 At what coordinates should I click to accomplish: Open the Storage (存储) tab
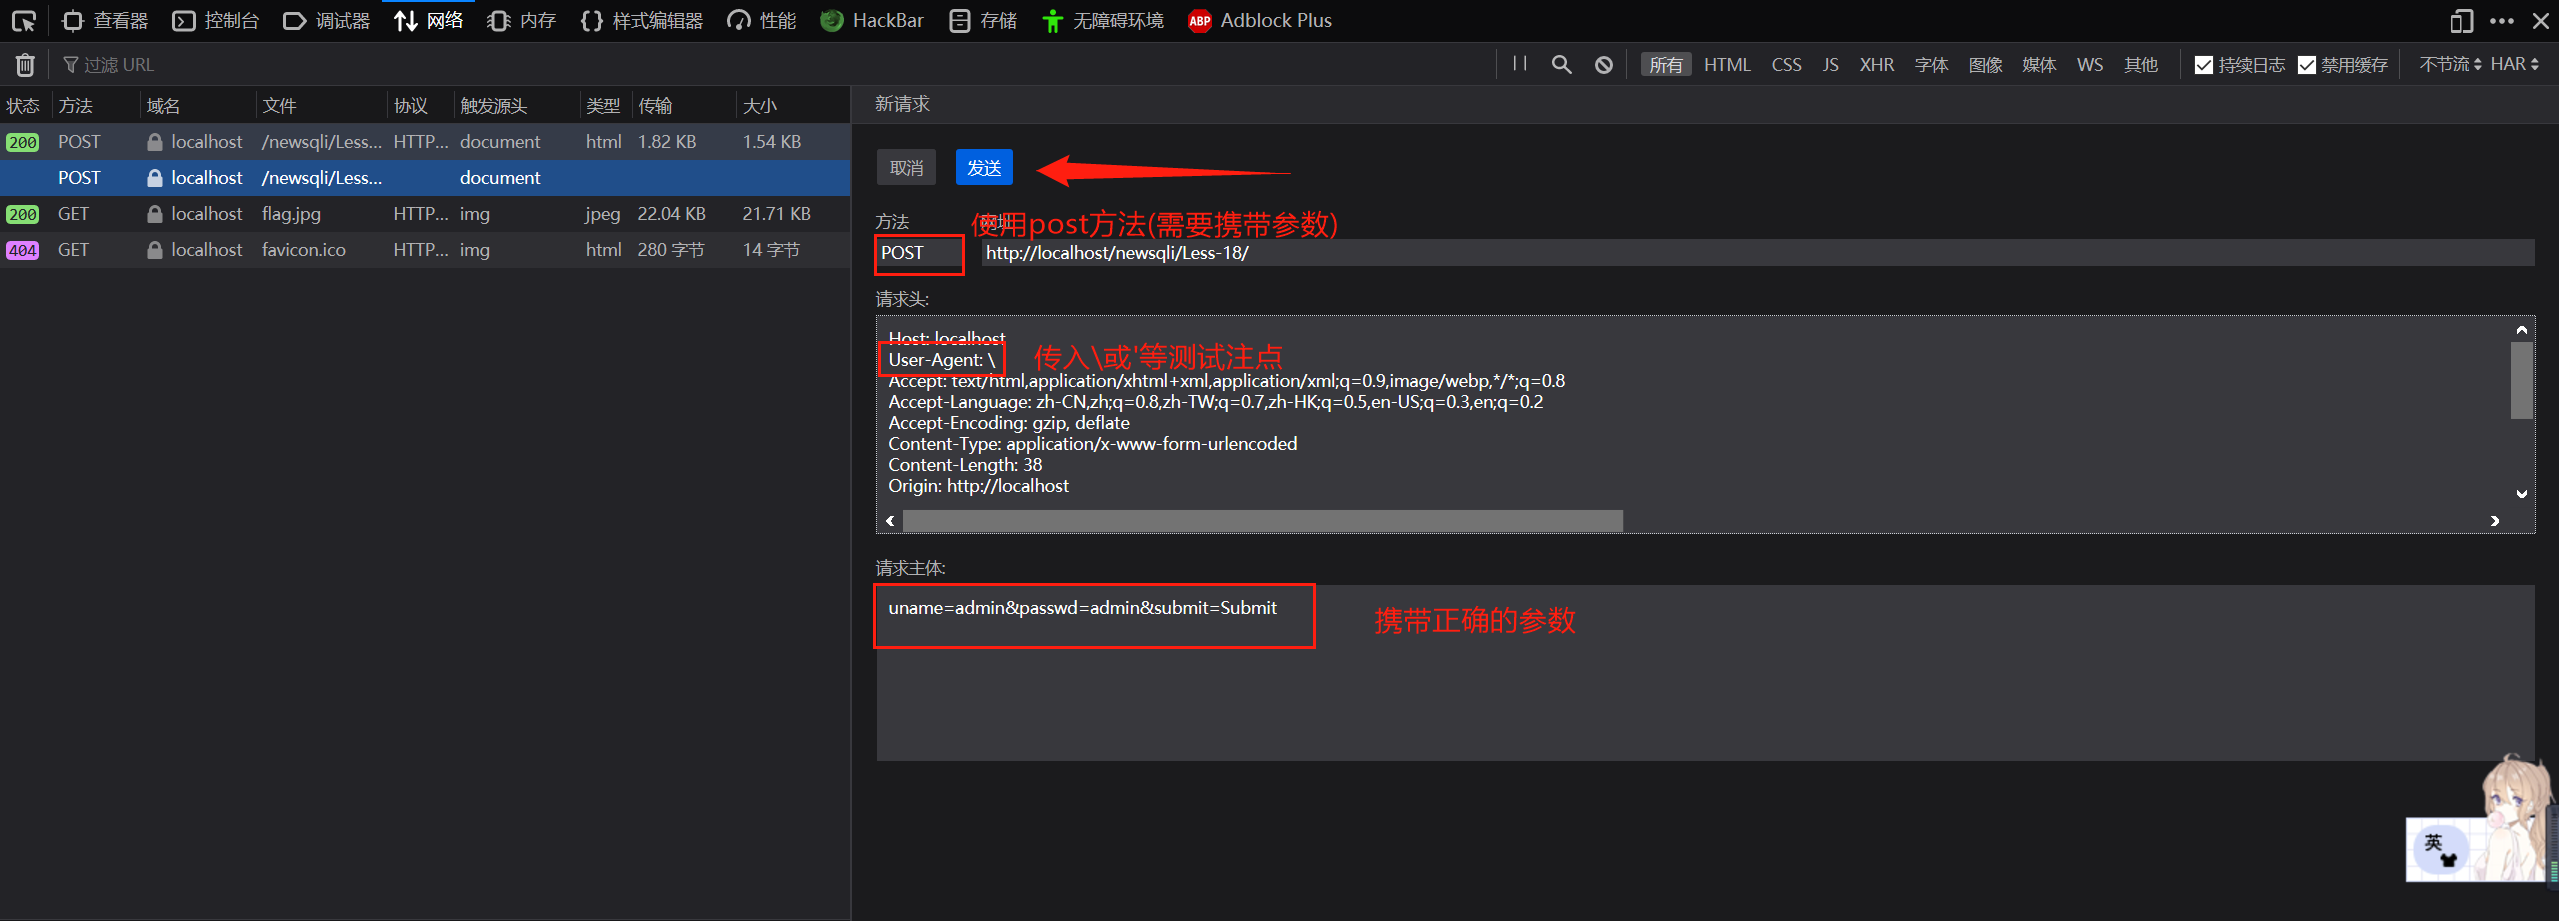coord(983,21)
